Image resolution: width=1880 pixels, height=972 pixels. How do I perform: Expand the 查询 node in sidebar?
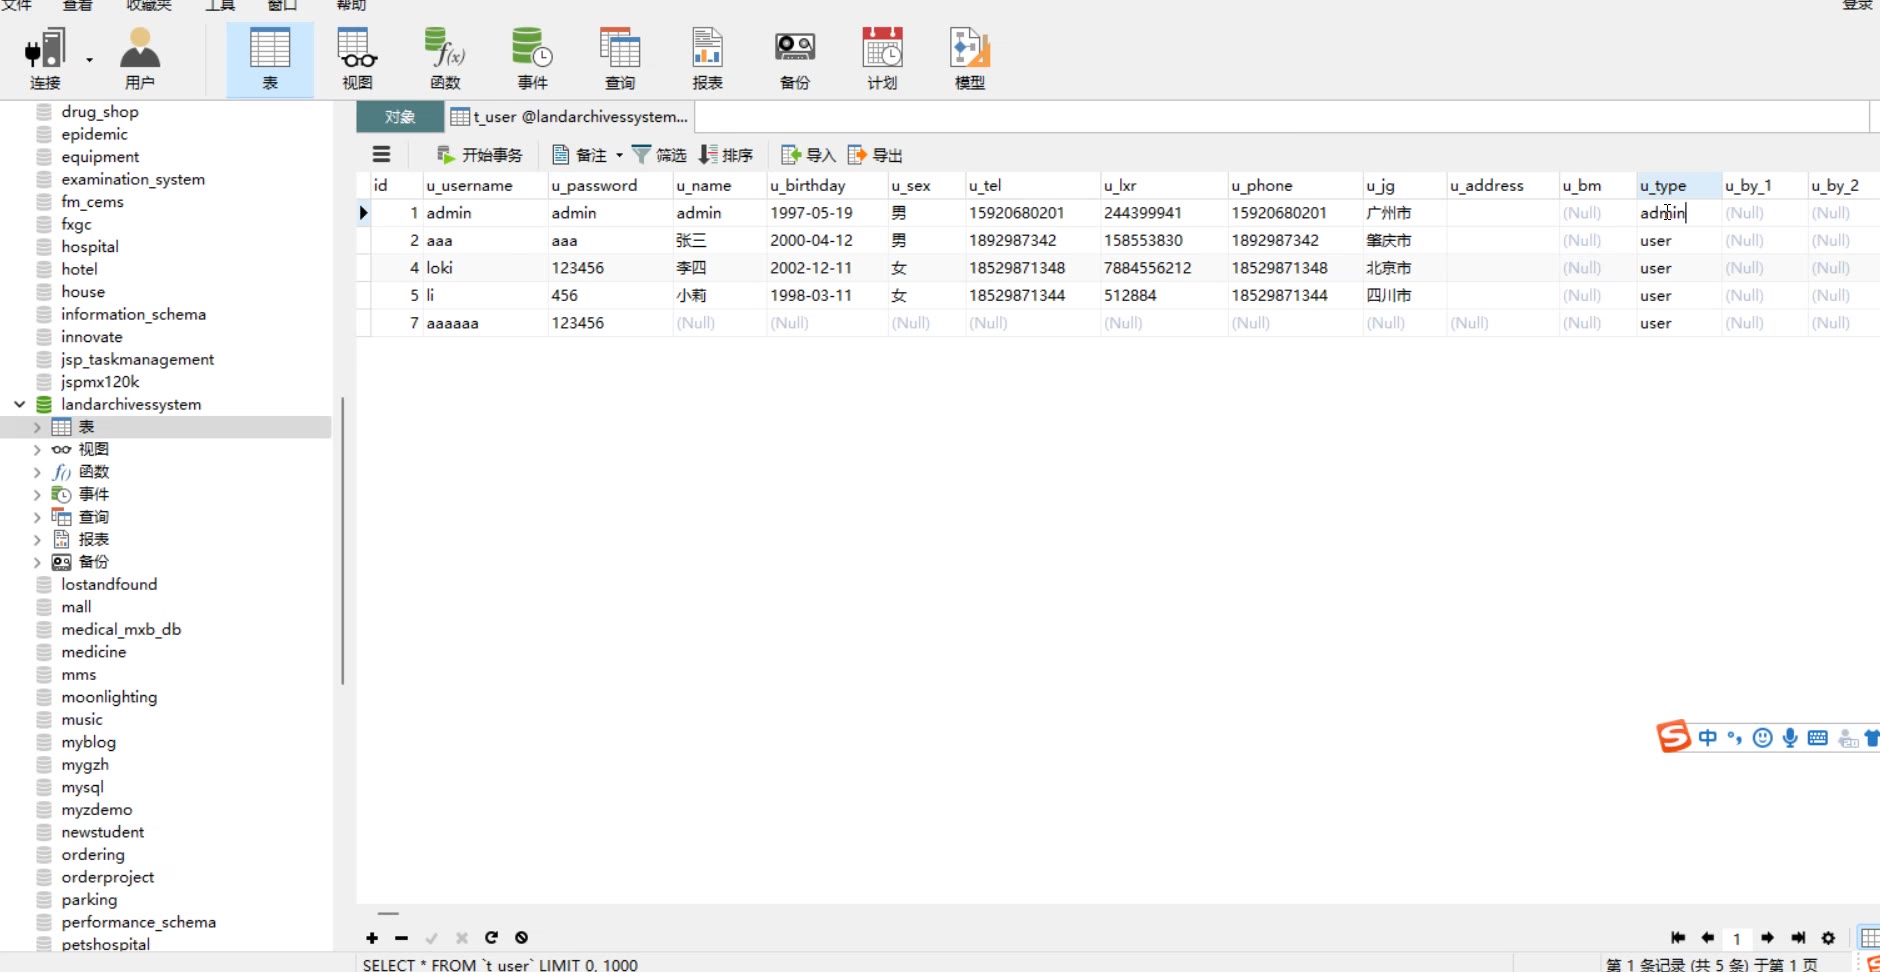click(37, 518)
